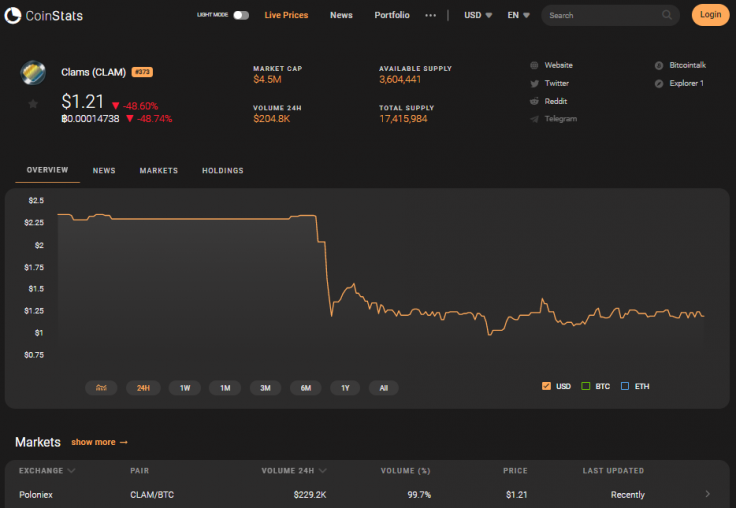Uncheck the USD chart checkbox
This screenshot has height=508, width=736.
click(x=546, y=386)
